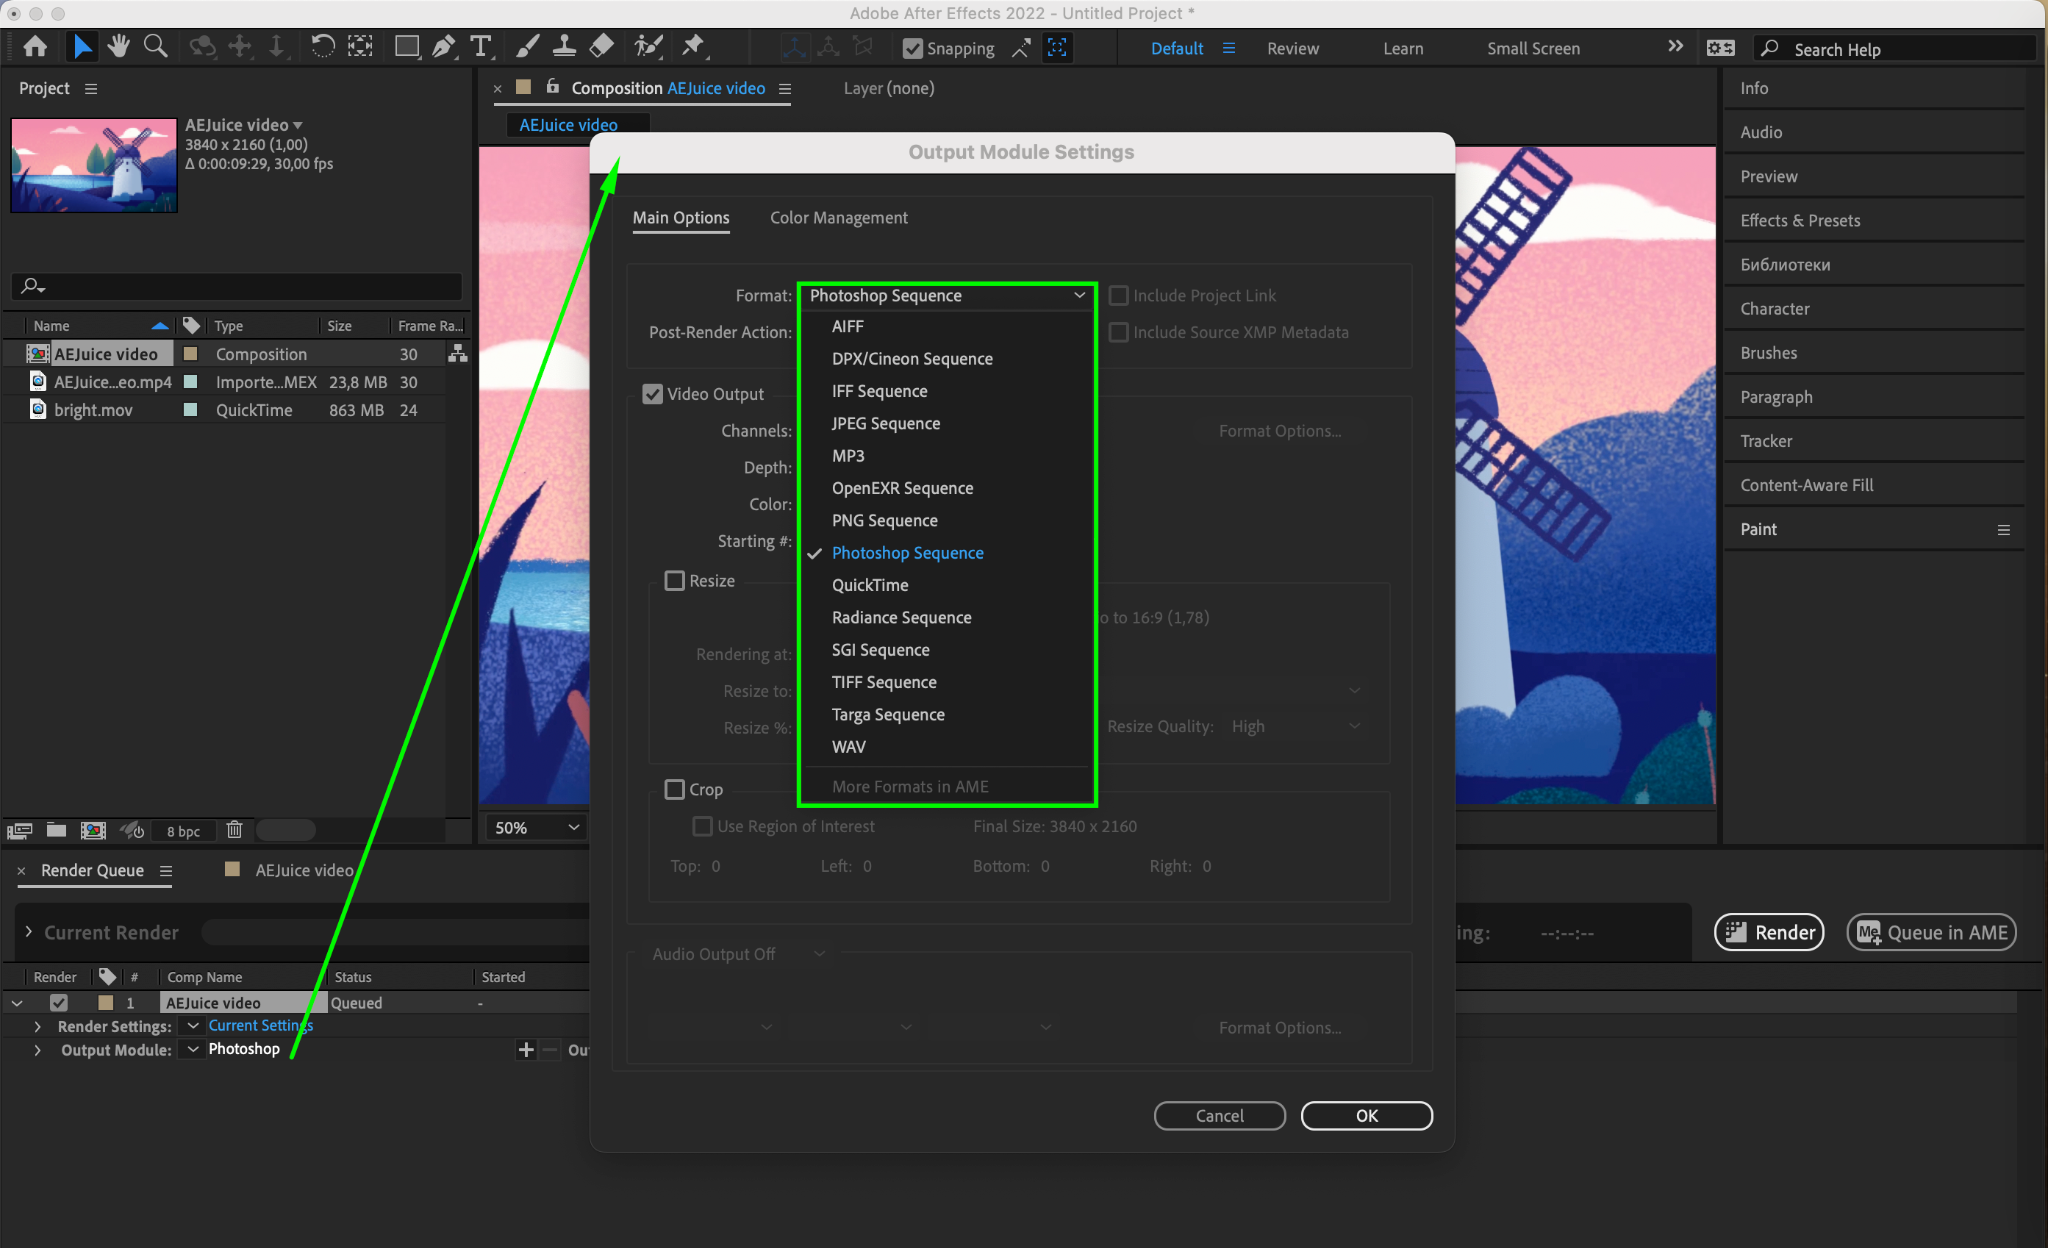Select the Zoom tool

(x=155, y=47)
